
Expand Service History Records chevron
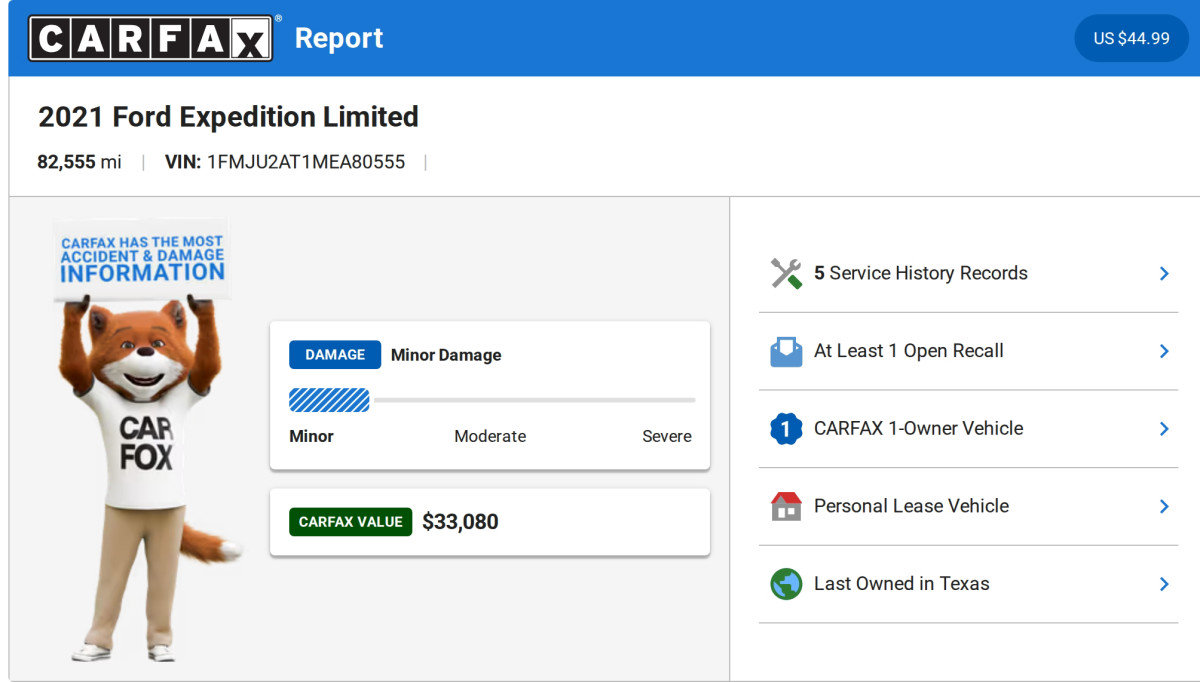1163,273
